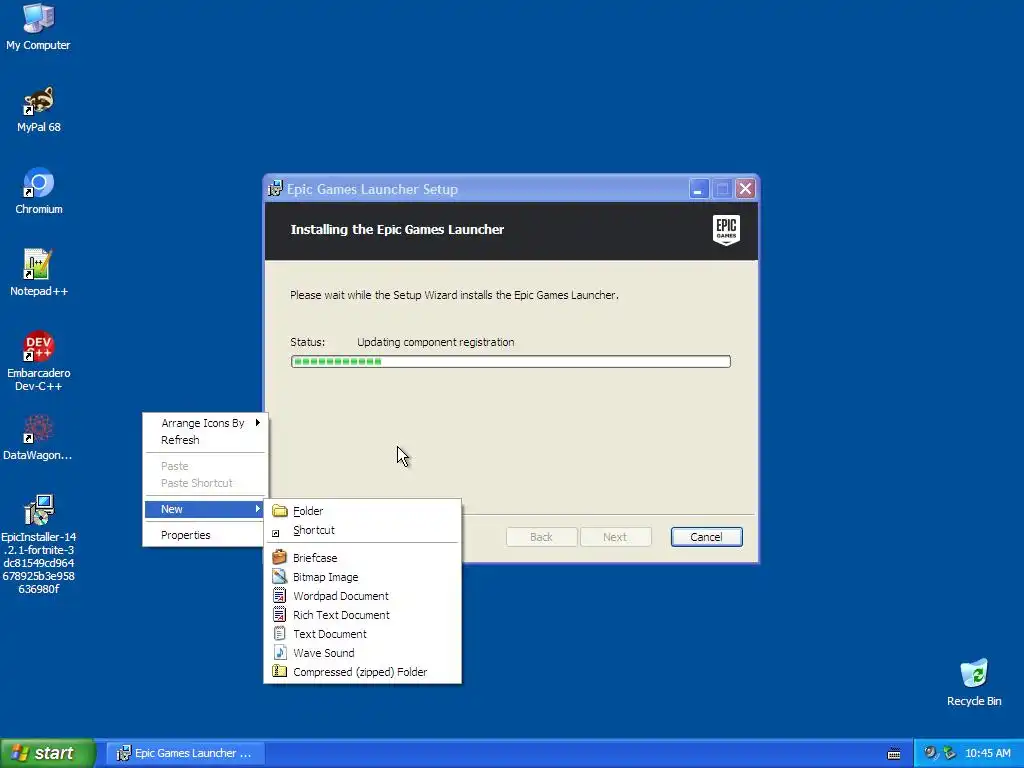Select the Recycle Bin icon

pyautogui.click(x=974, y=682)
